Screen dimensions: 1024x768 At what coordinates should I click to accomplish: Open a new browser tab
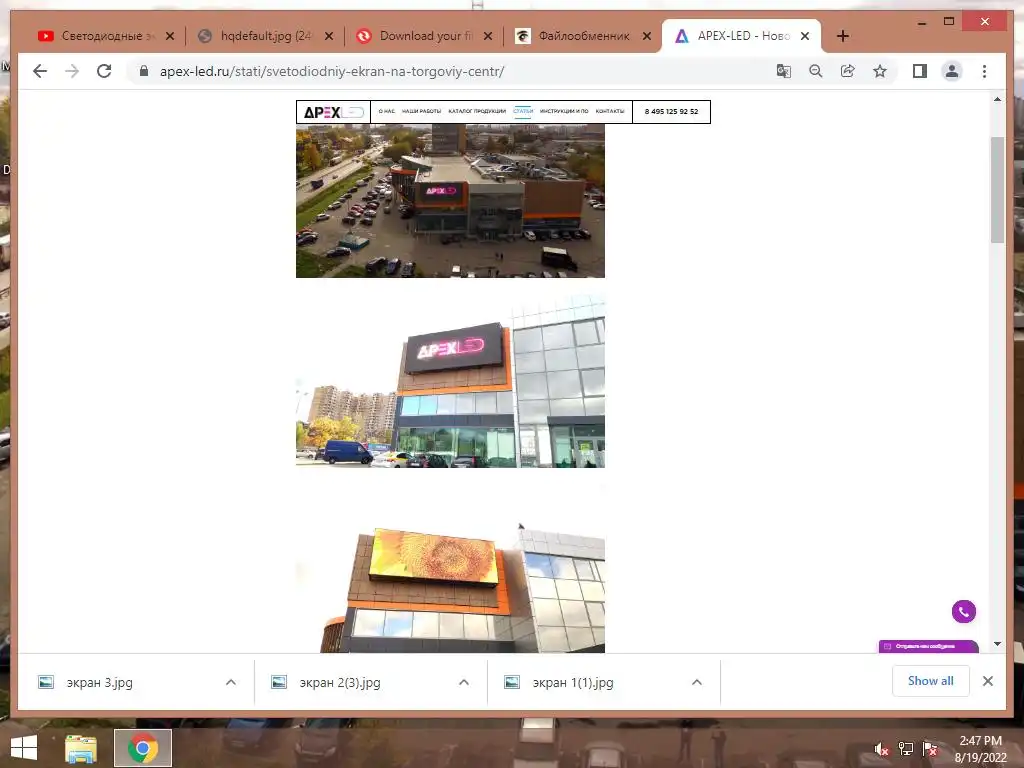pos(842,36)
